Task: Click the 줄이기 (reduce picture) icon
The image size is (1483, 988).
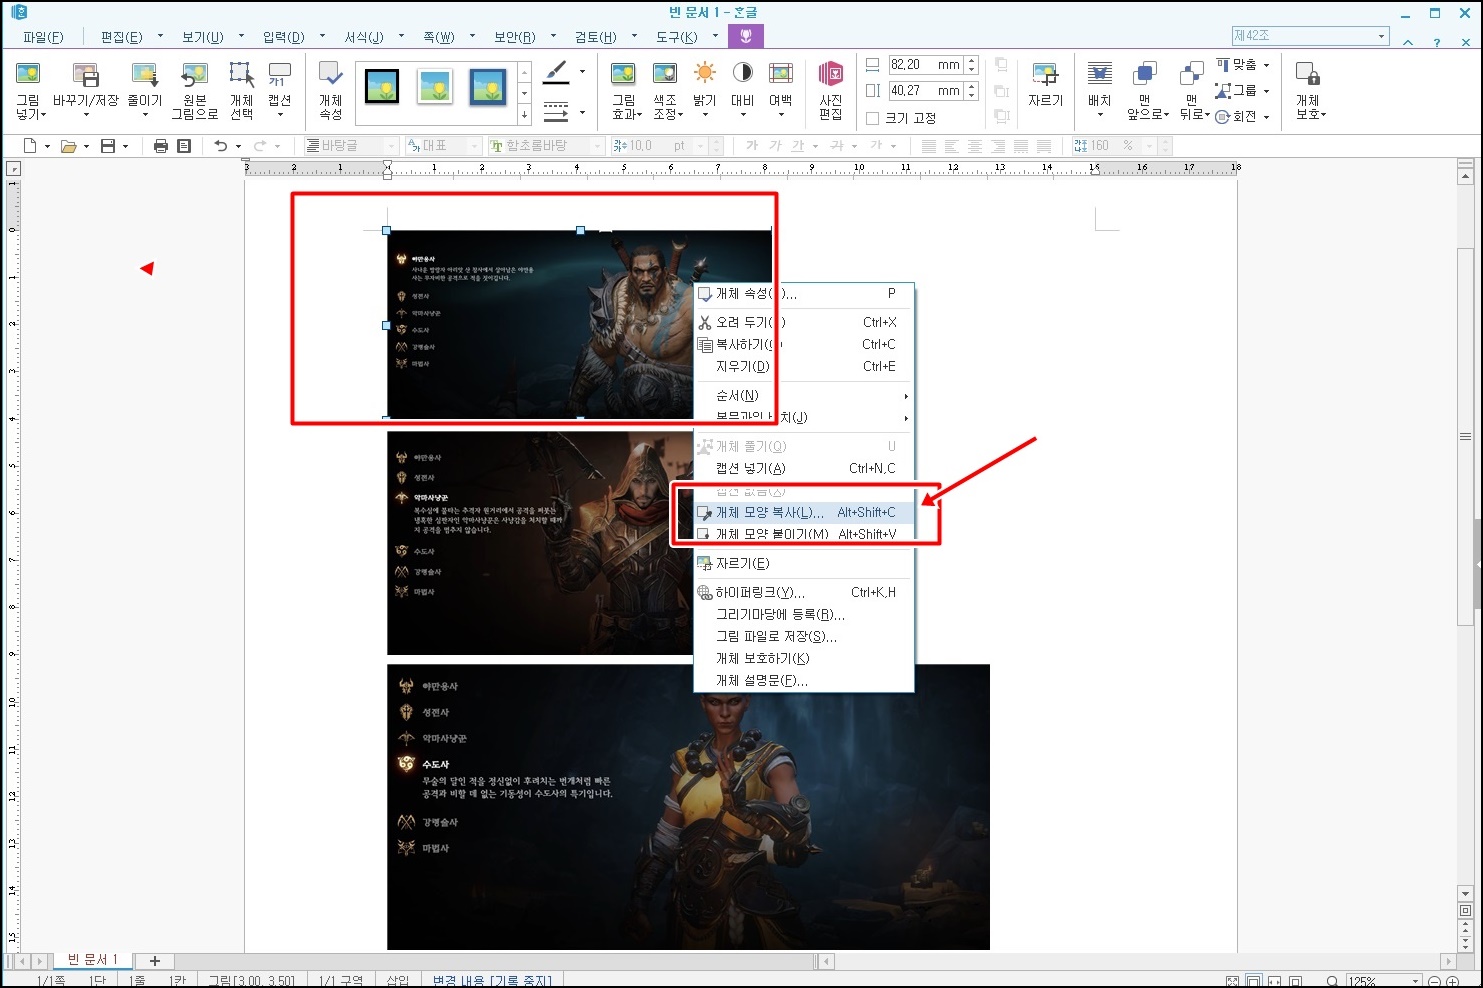Action: [x=144, y=74]
